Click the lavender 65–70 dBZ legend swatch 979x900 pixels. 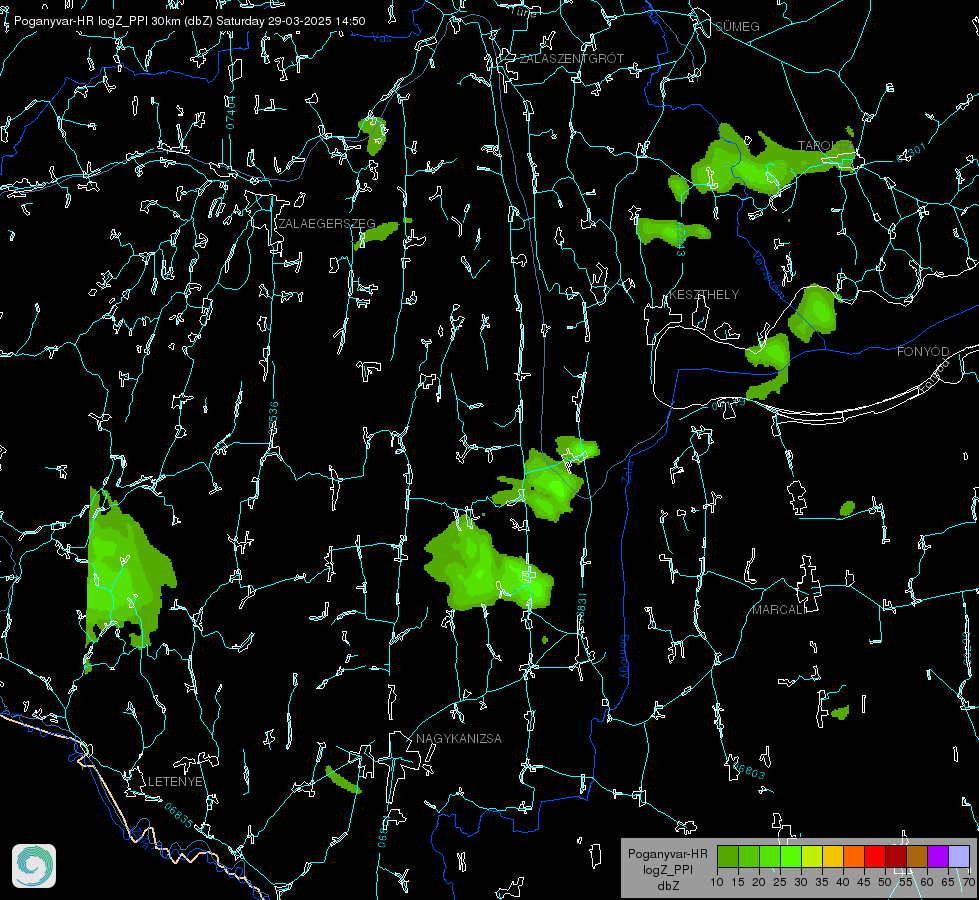click(958, 857)
